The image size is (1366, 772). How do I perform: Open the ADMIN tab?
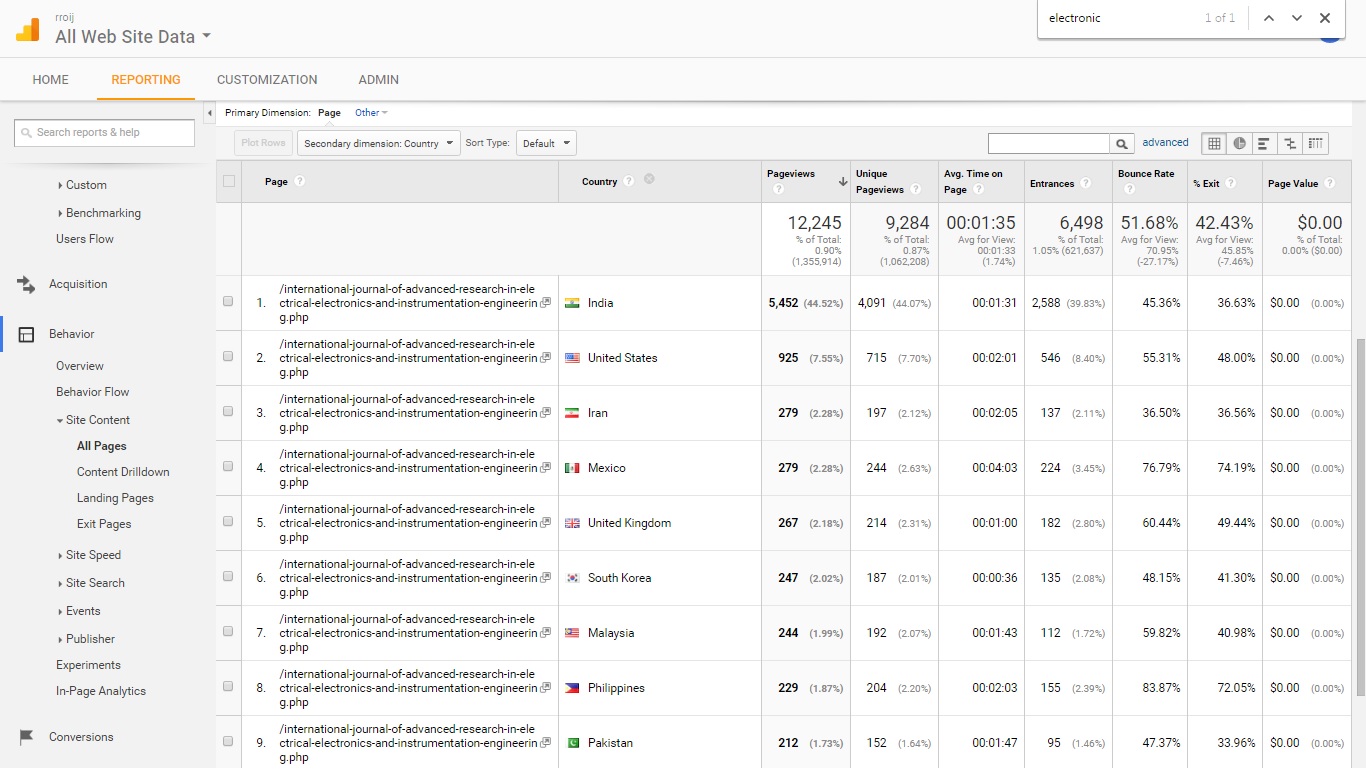tap(379, 80)
